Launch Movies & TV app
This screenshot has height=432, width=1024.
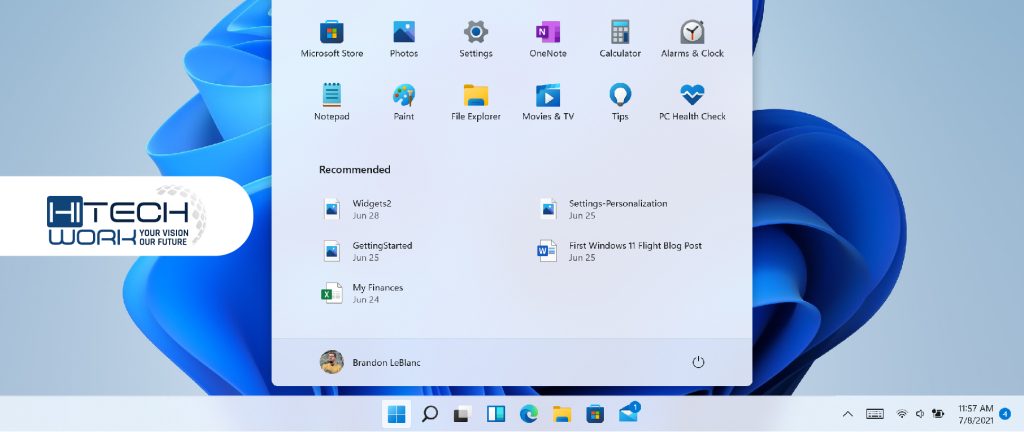point(548,102)
